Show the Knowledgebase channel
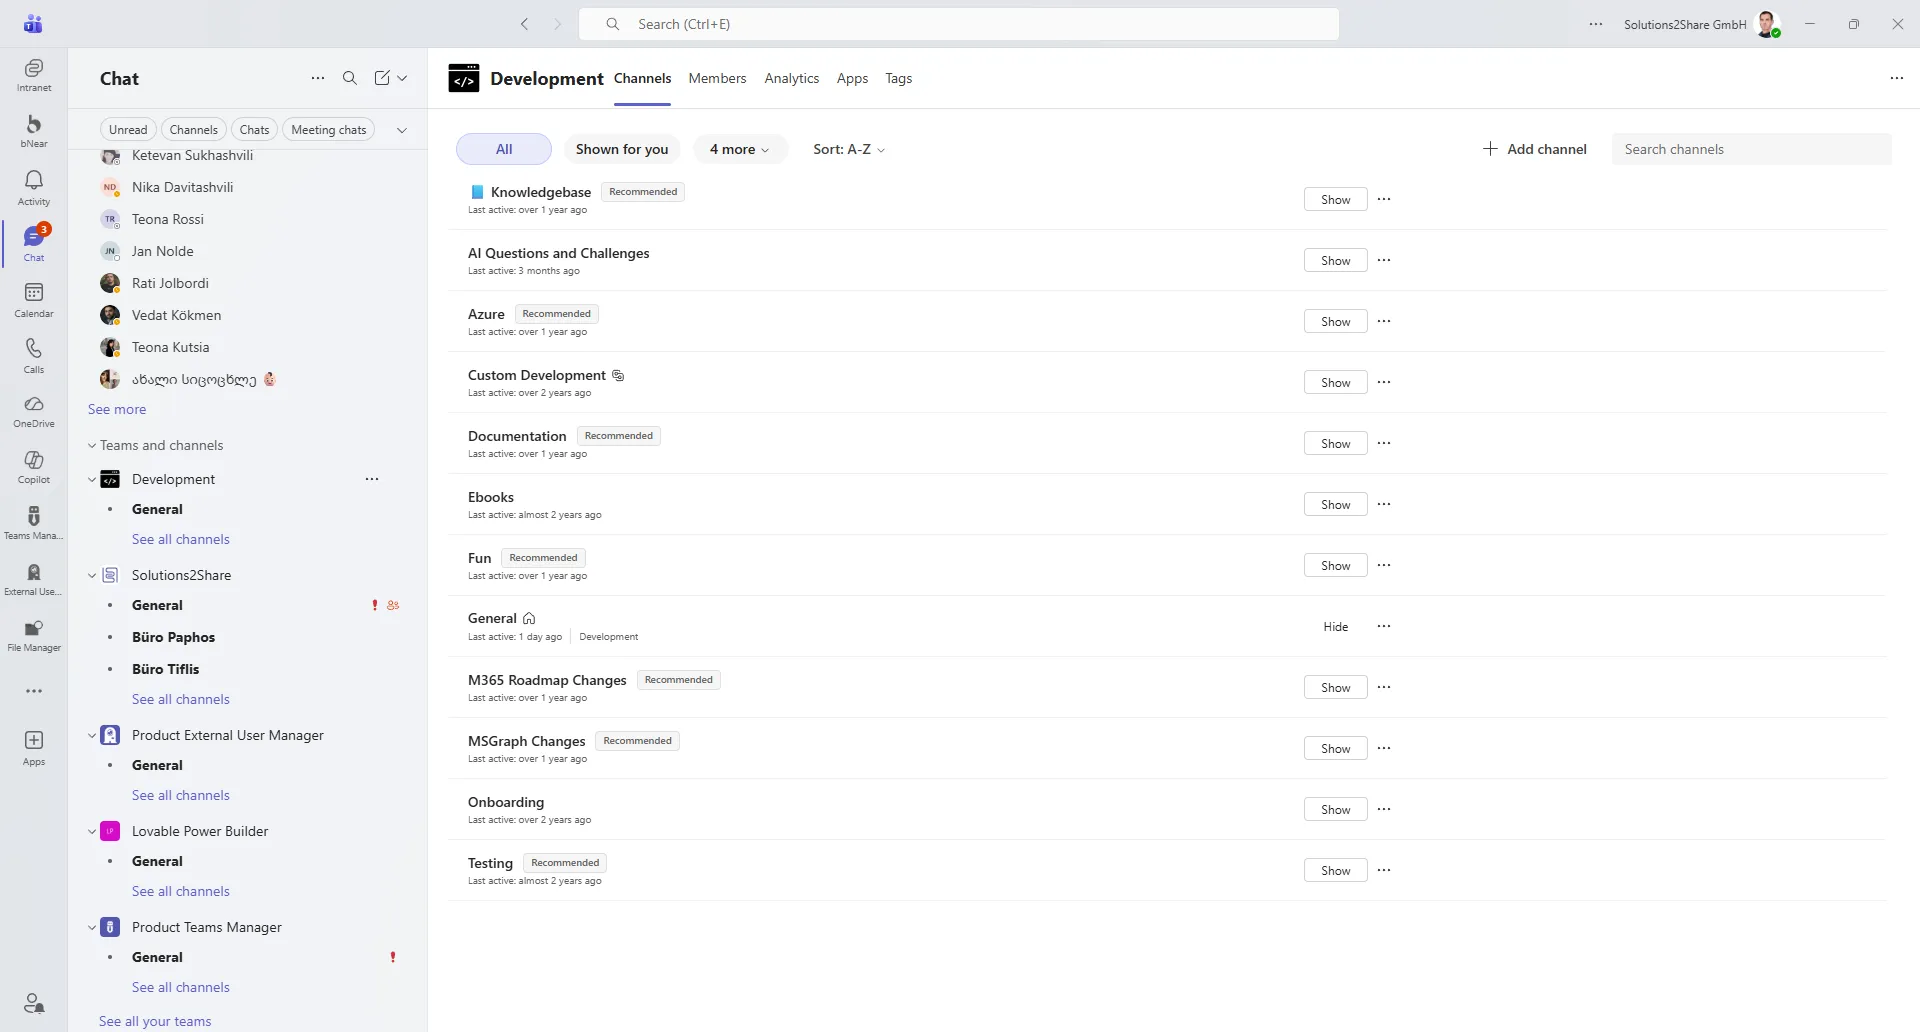Viewport: 1920px width, 1032px height. pyautogui.click(x=1335, y=200)
